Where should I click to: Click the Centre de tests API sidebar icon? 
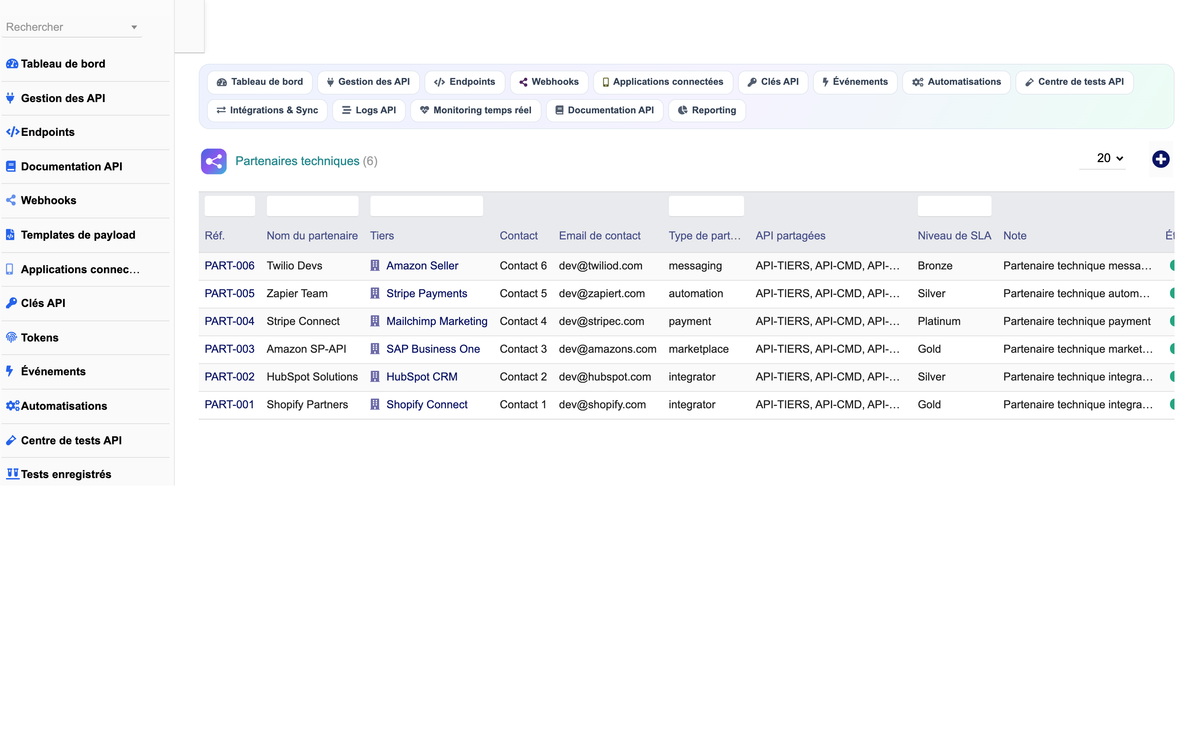11,440
